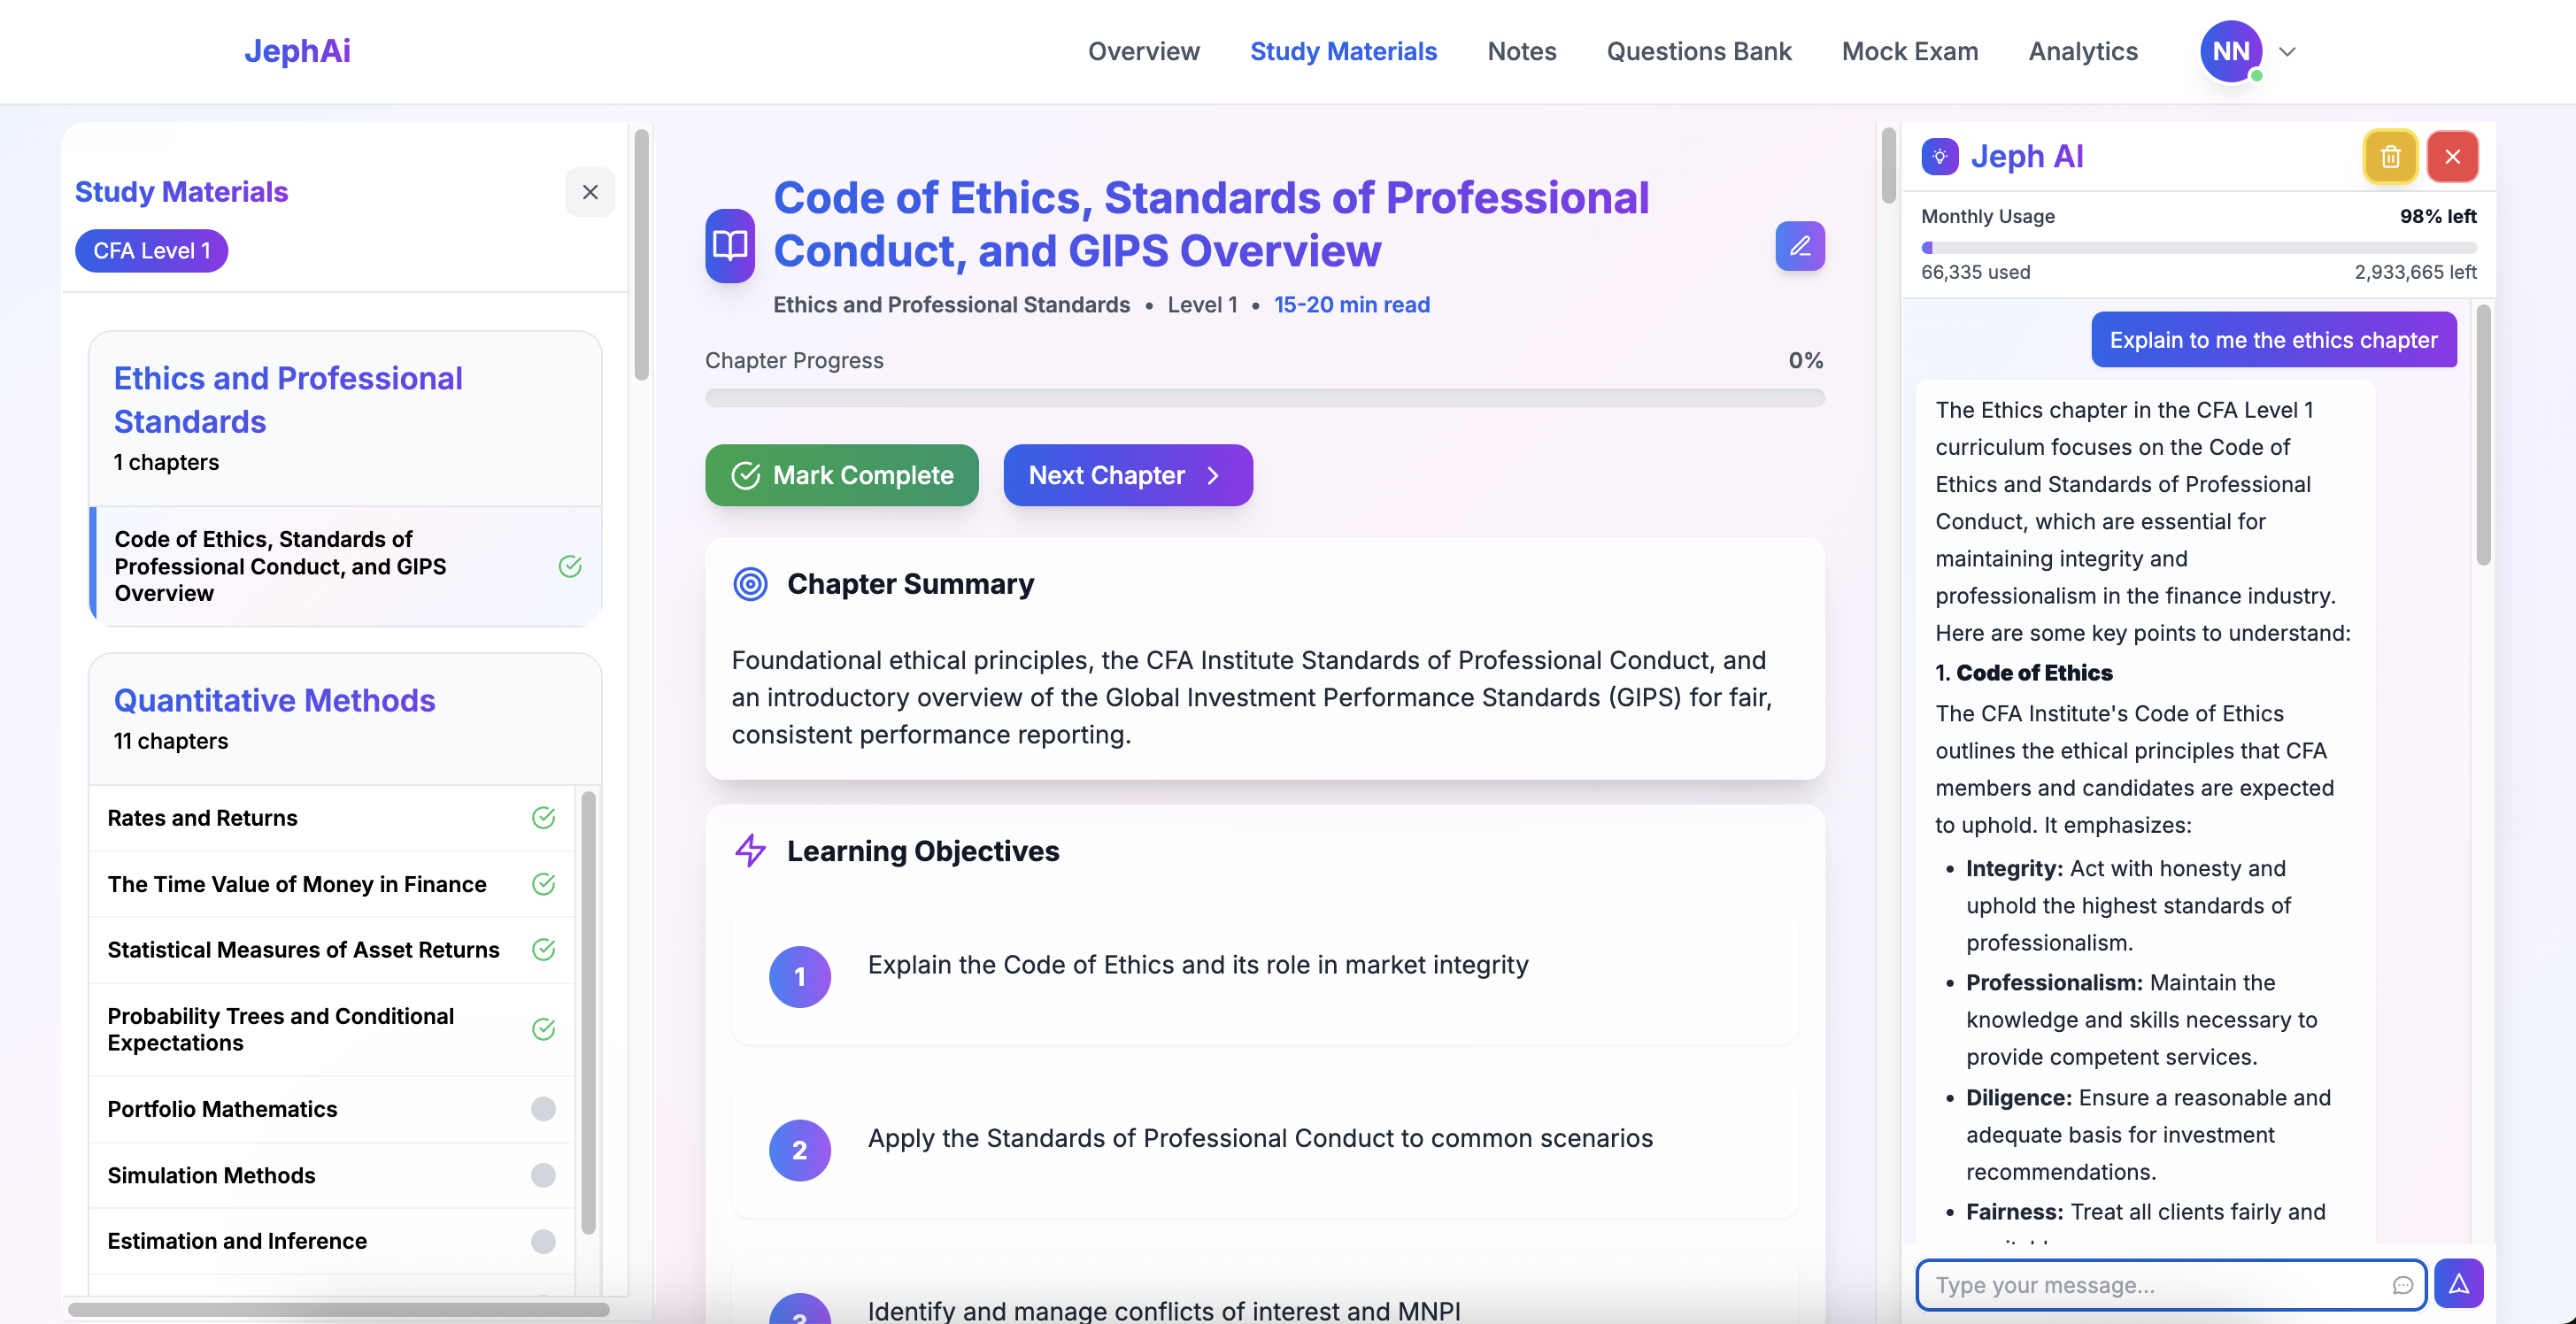Open the Questions Bank tab
This screenshot has width=2576, height=1324.
[x=1698, y=51]
